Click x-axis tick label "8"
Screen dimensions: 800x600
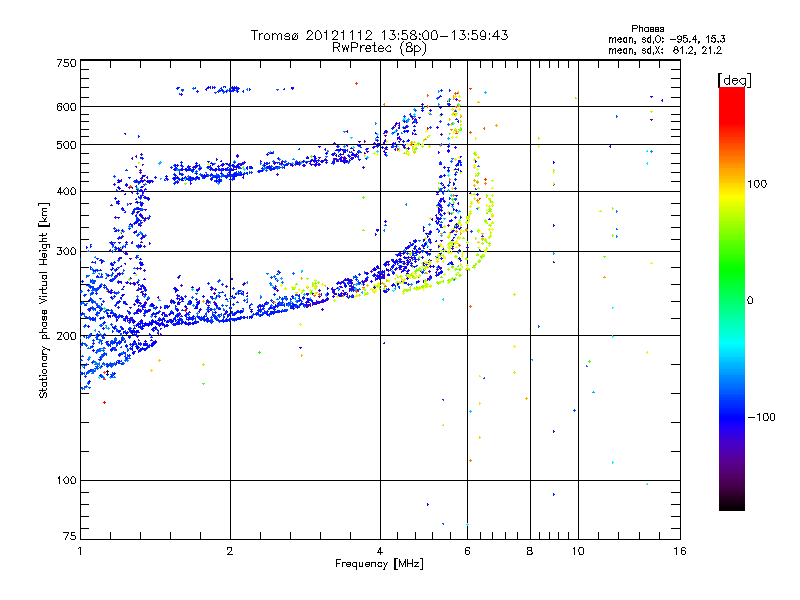530,551
